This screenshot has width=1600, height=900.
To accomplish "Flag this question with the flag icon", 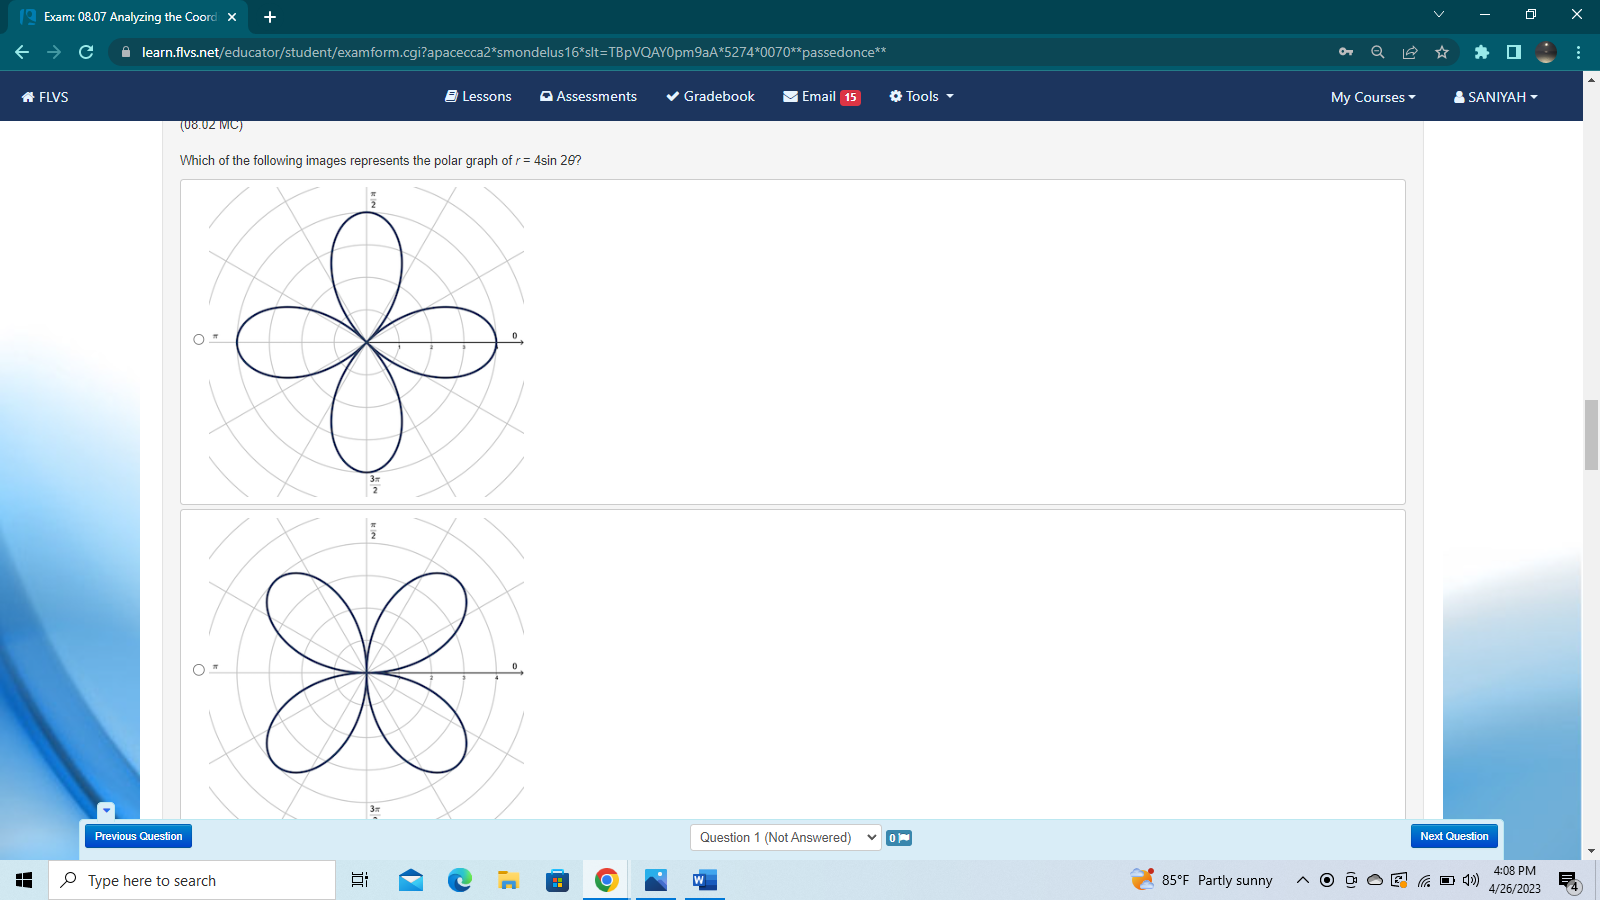I will pos(899,838).
